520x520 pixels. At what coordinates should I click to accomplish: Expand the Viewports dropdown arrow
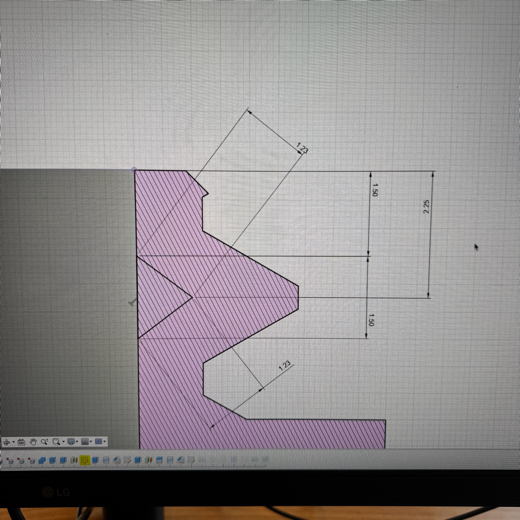104,441
